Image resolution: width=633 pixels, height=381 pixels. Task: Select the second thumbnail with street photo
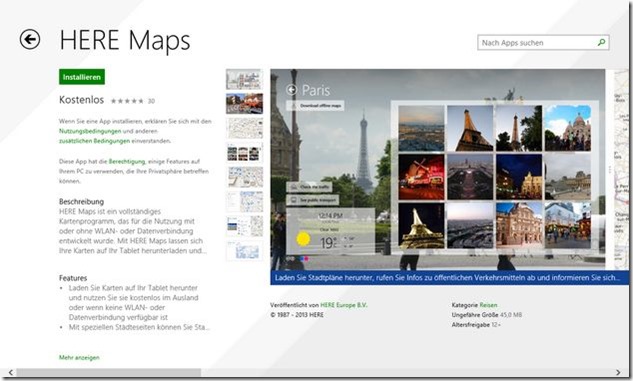coord(244,104)
